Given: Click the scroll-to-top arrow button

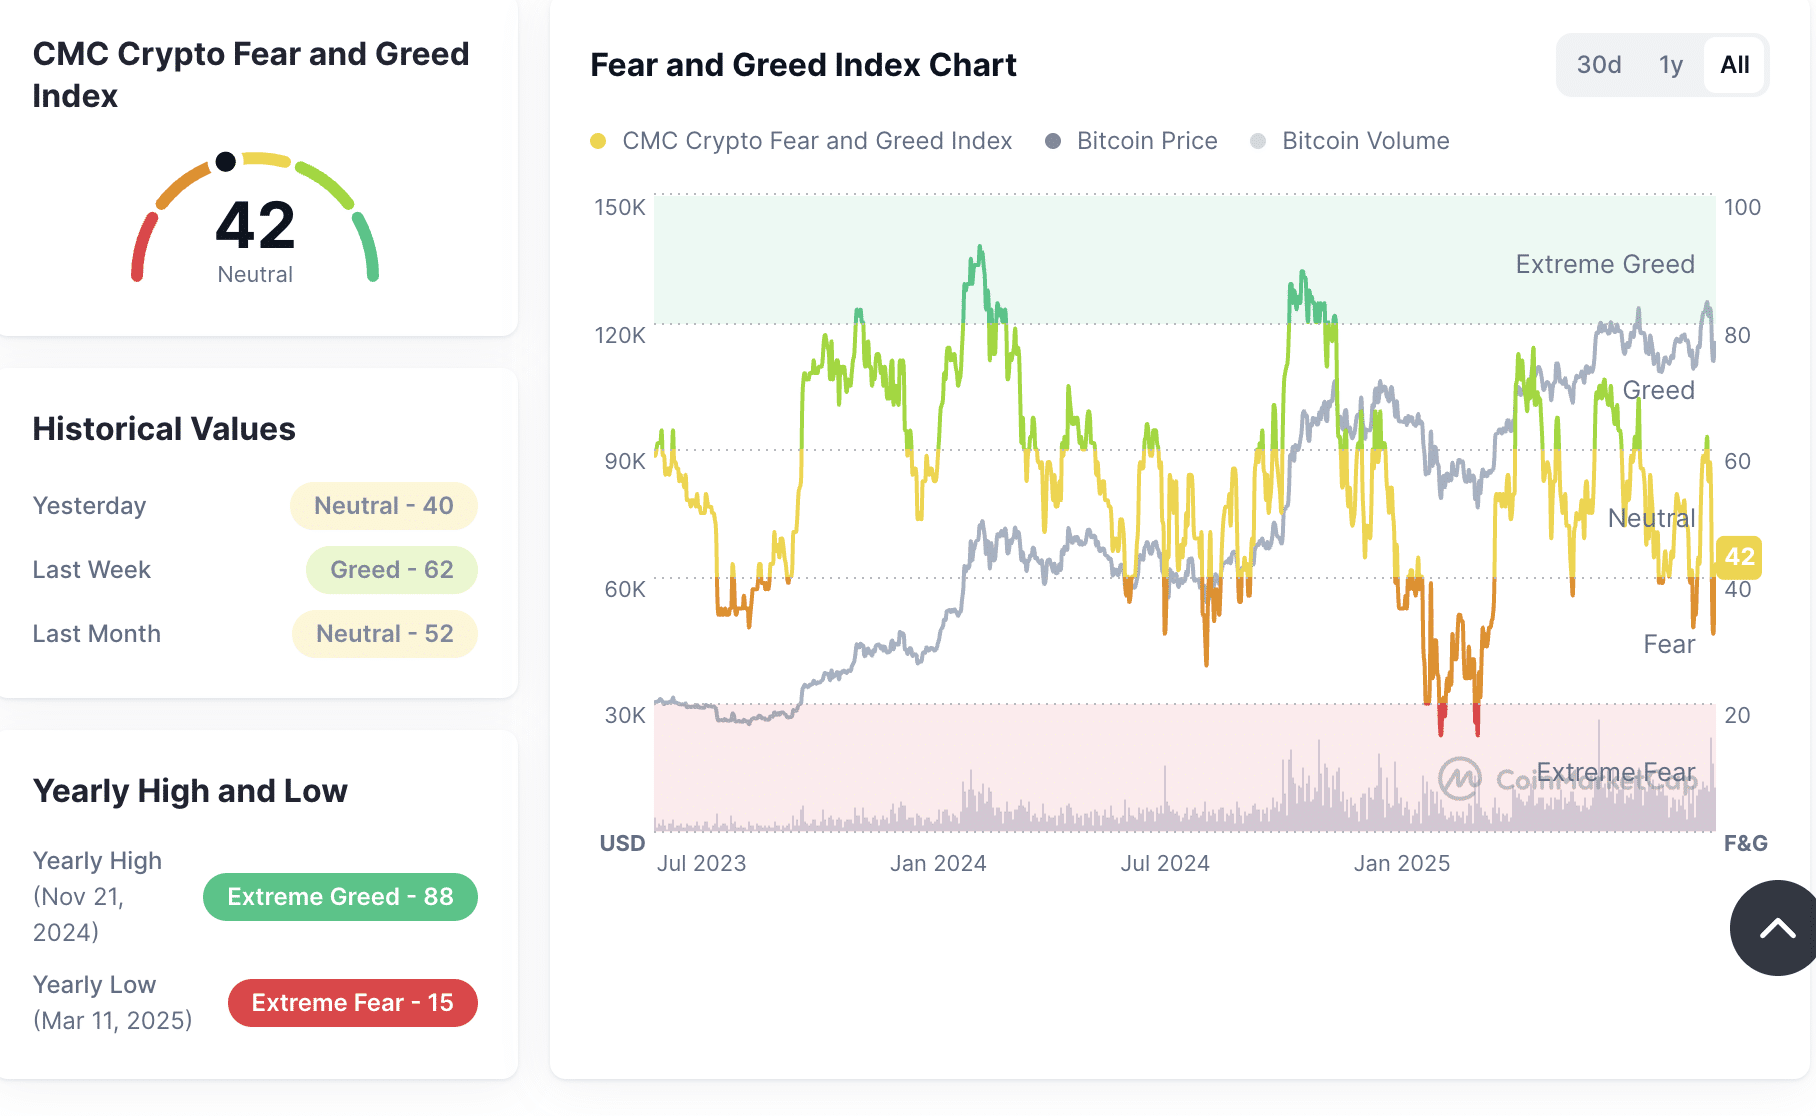Looking at the screenshot, I should 1776,928.
